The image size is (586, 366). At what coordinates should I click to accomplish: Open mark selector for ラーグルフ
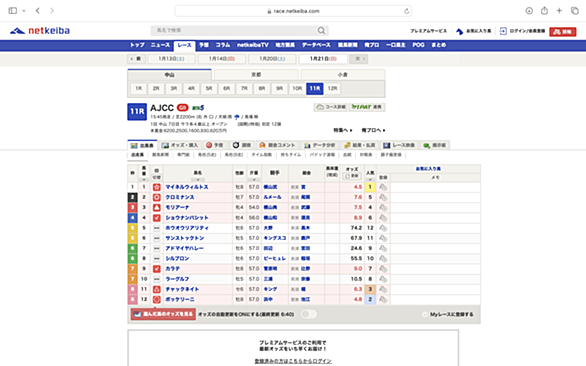tap(157, 279)
